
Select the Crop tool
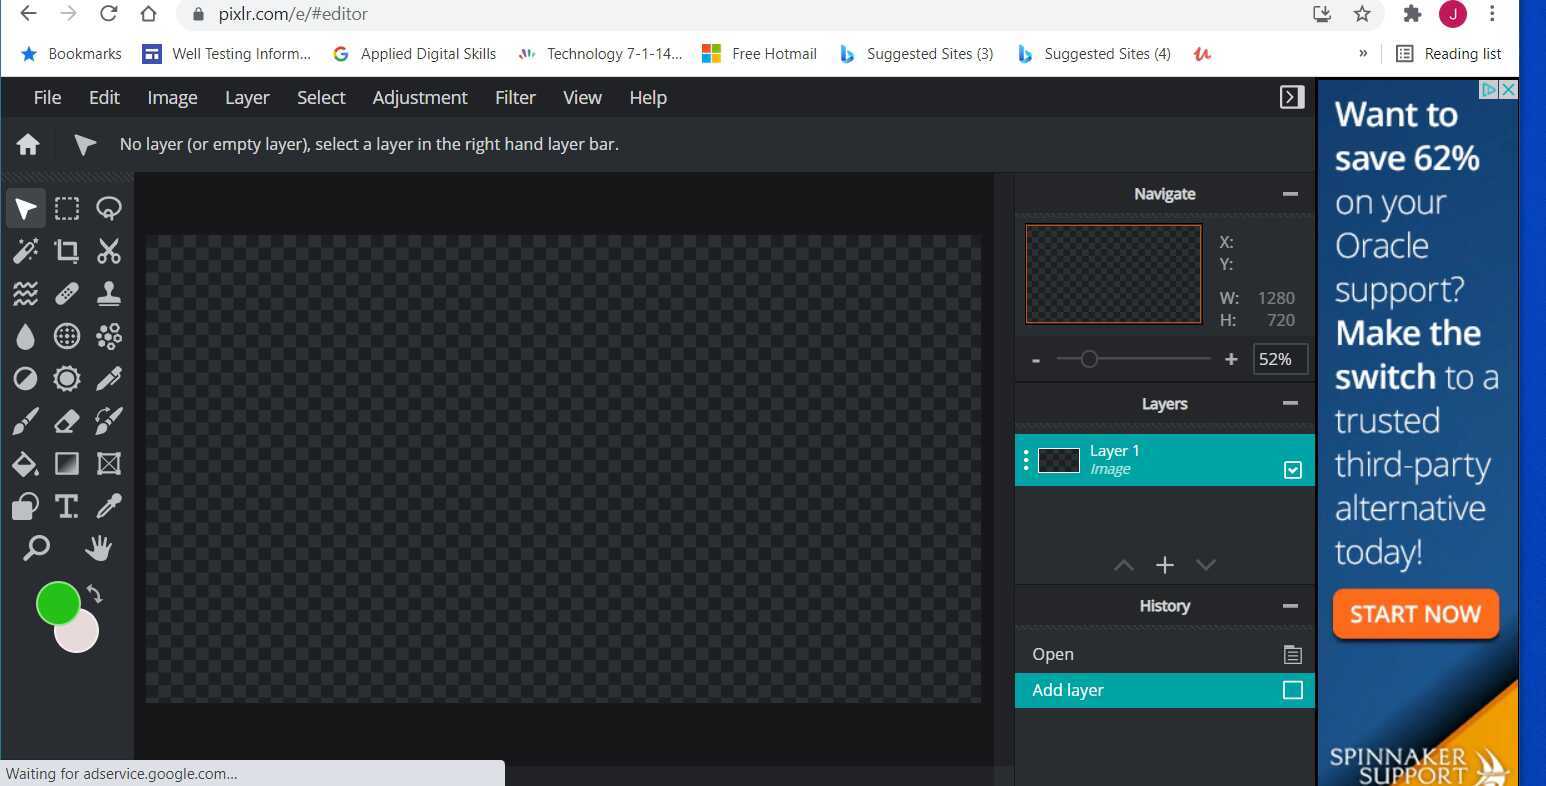(x=67, y=251)
